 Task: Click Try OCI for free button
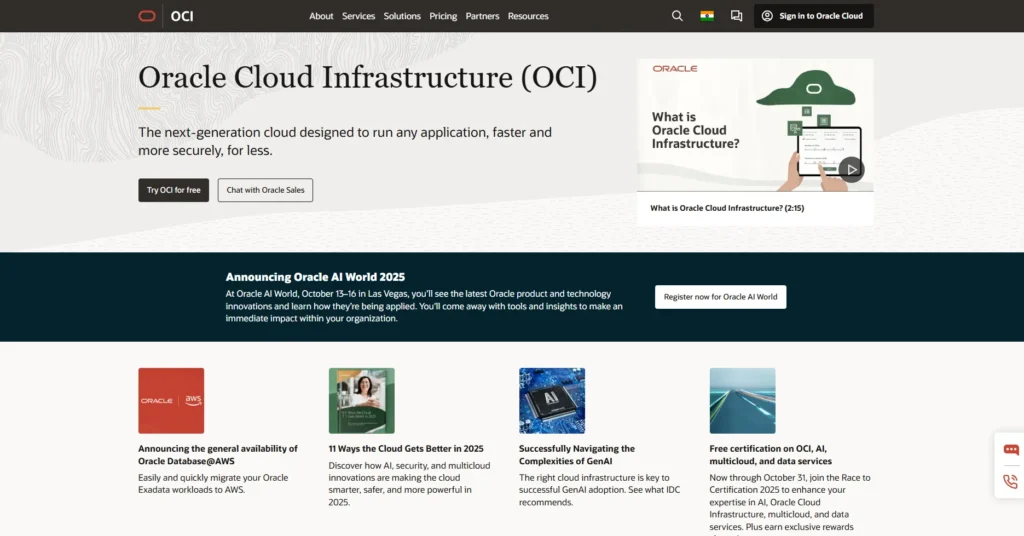(174, 190)
